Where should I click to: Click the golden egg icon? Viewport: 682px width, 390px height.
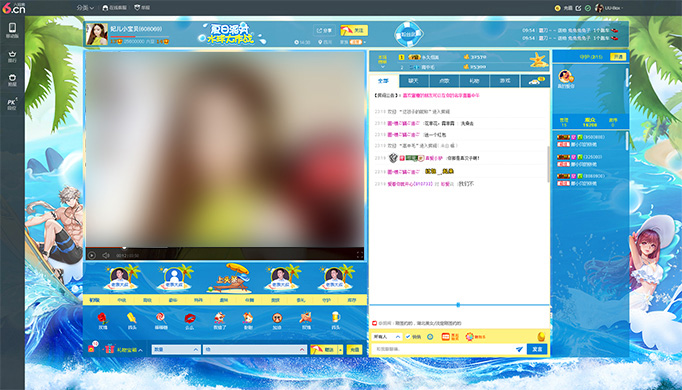pos(541,336)
